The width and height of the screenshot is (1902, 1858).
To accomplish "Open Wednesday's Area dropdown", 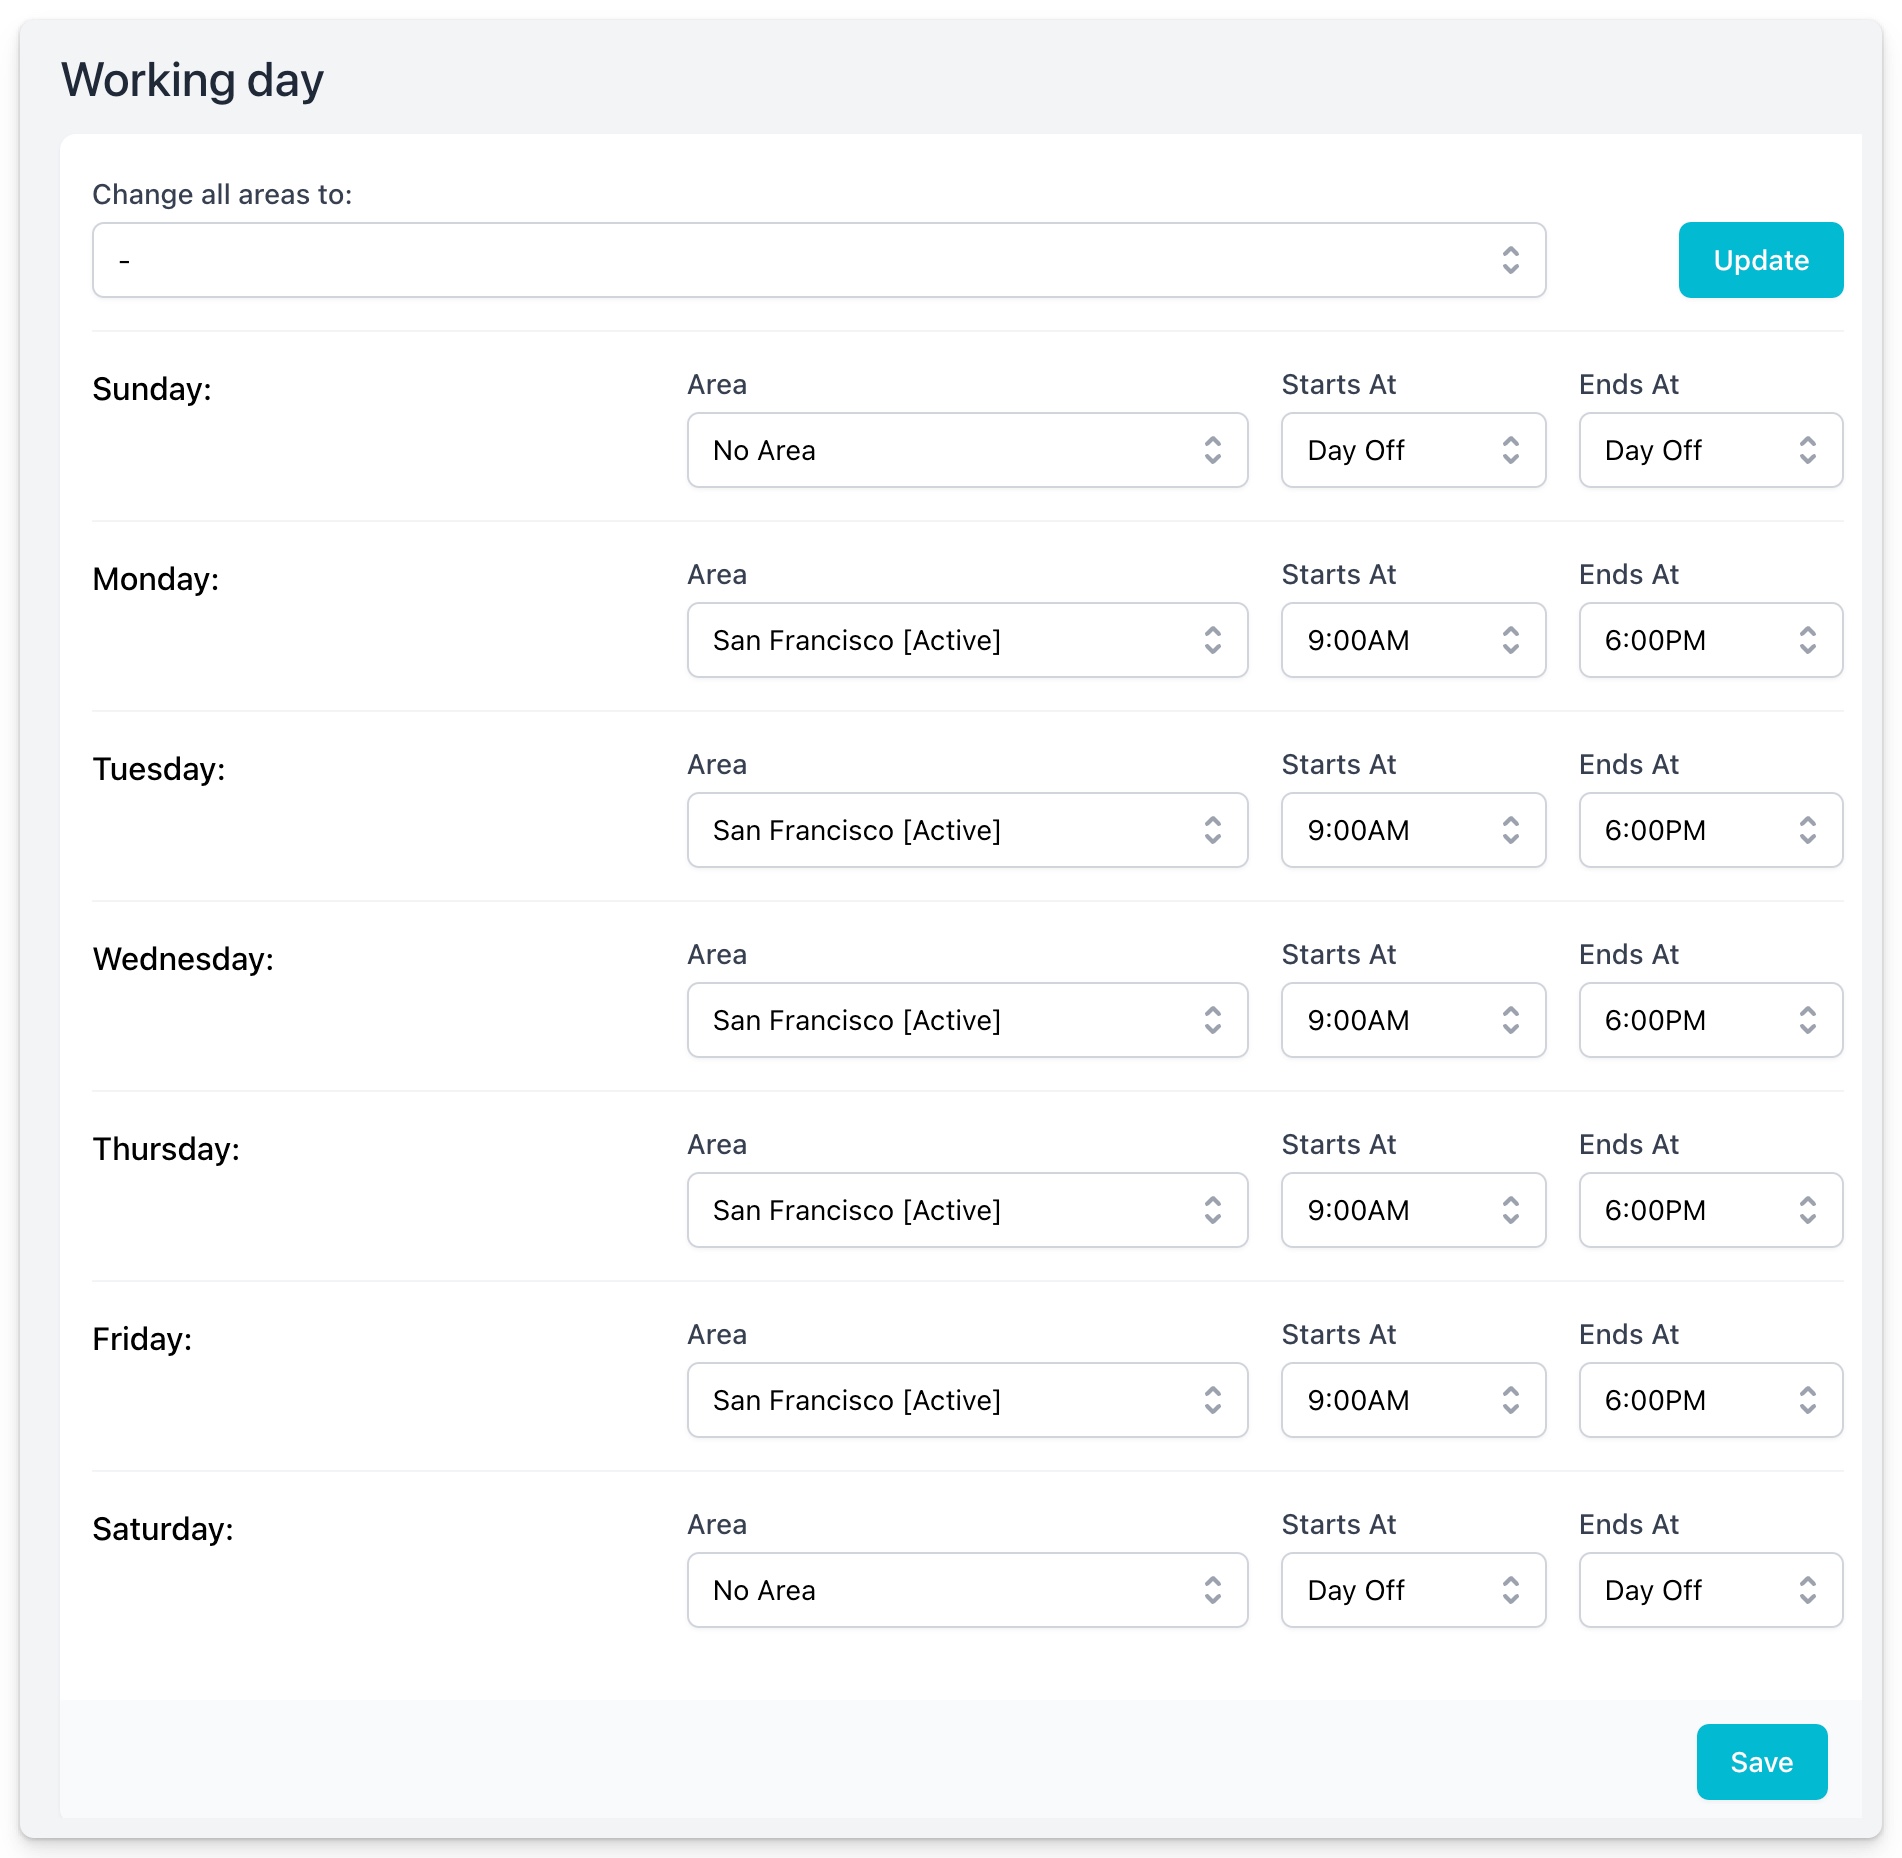I will pyautogui.click(x=966, y=1020).
